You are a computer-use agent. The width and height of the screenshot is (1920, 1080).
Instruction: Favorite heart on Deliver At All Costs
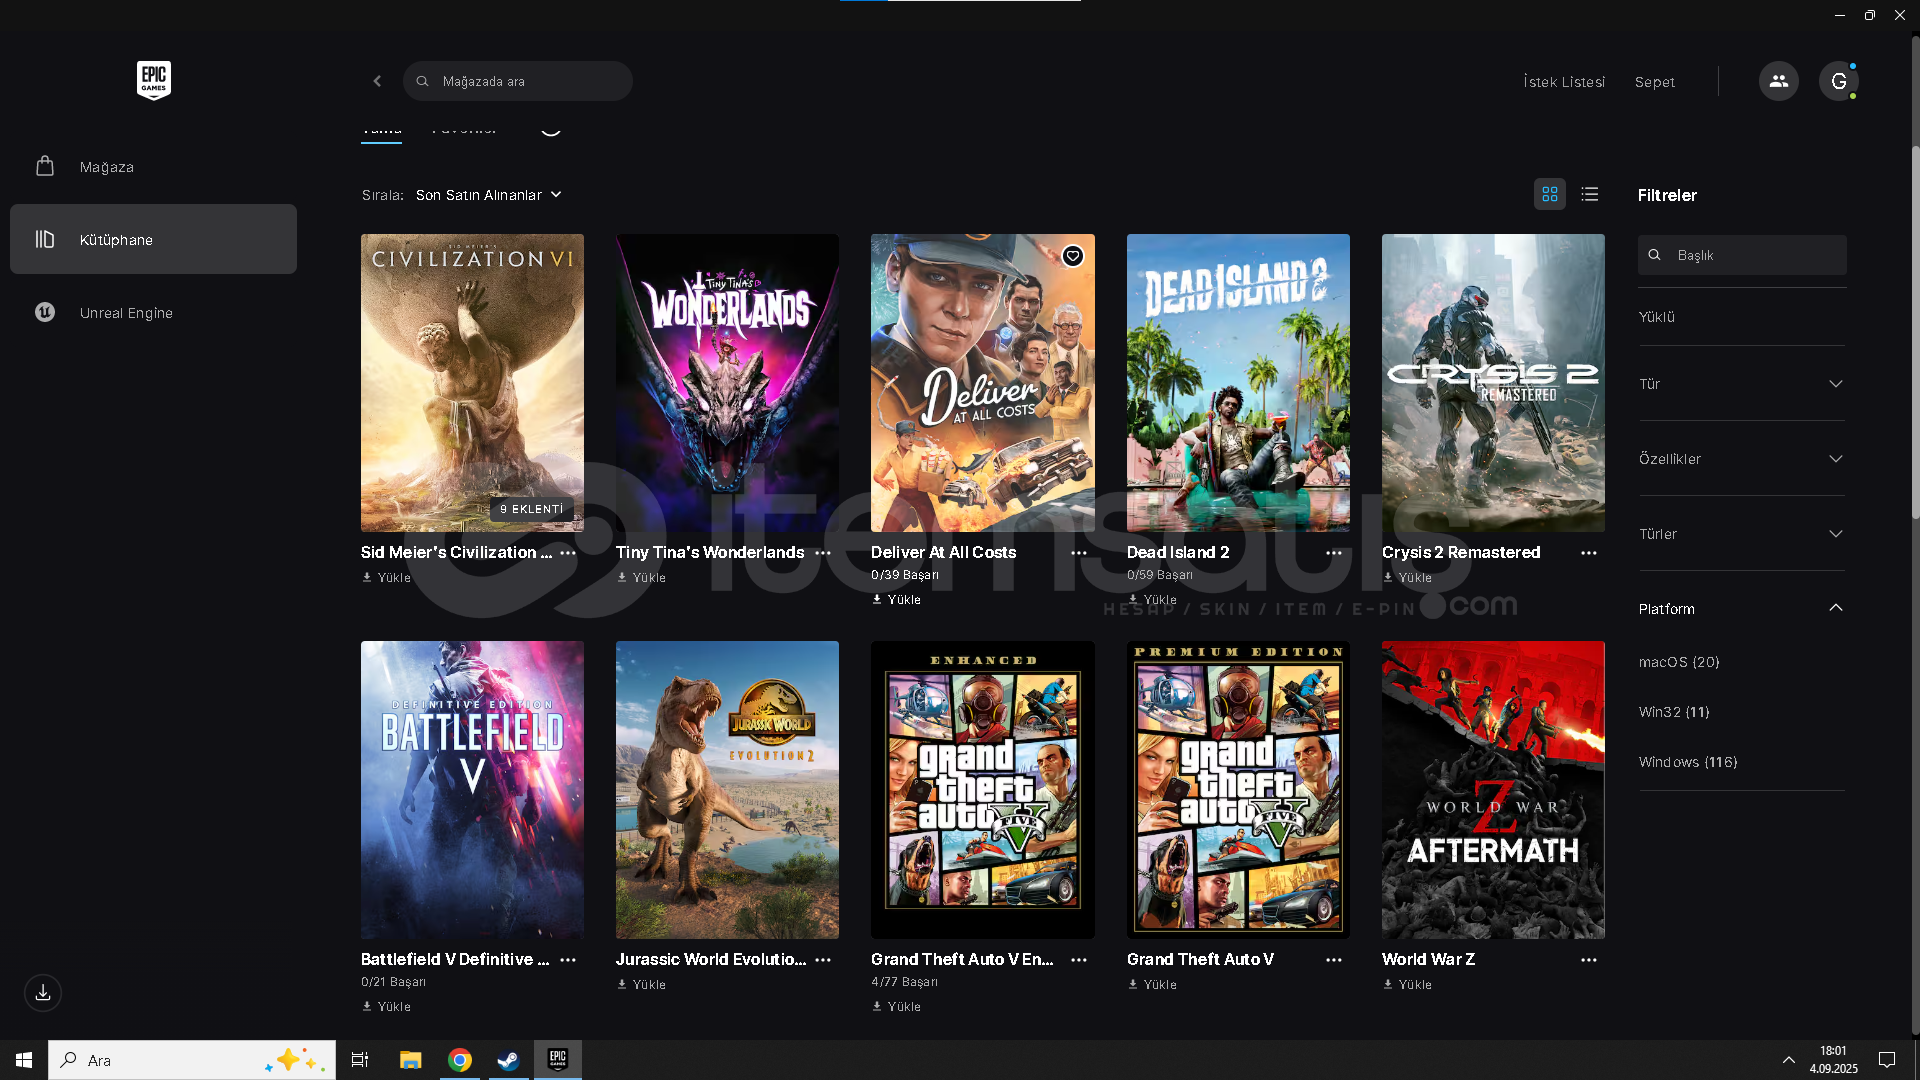pos(1073,256)
